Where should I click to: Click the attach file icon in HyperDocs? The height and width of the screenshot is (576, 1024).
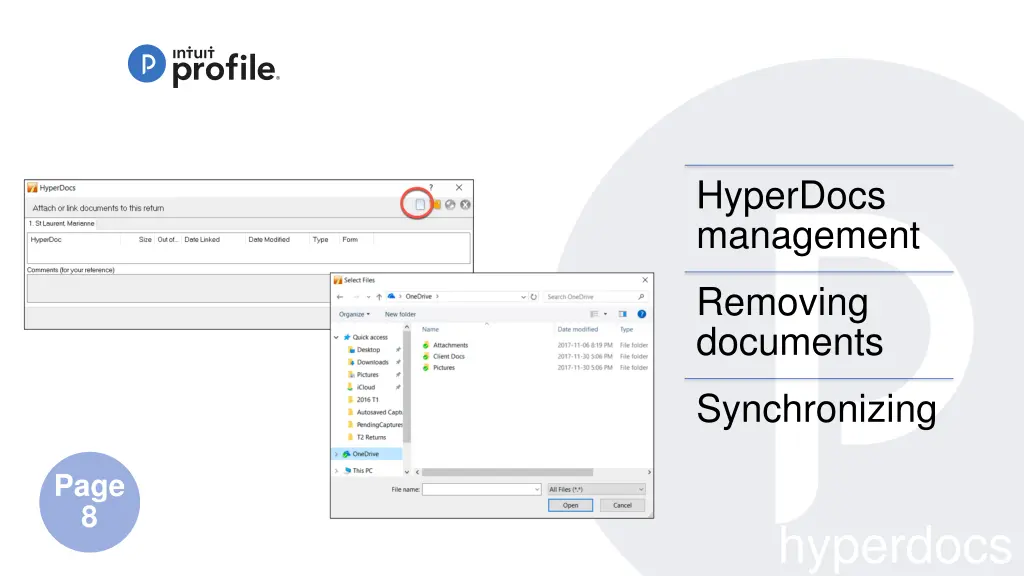[419, 204]
